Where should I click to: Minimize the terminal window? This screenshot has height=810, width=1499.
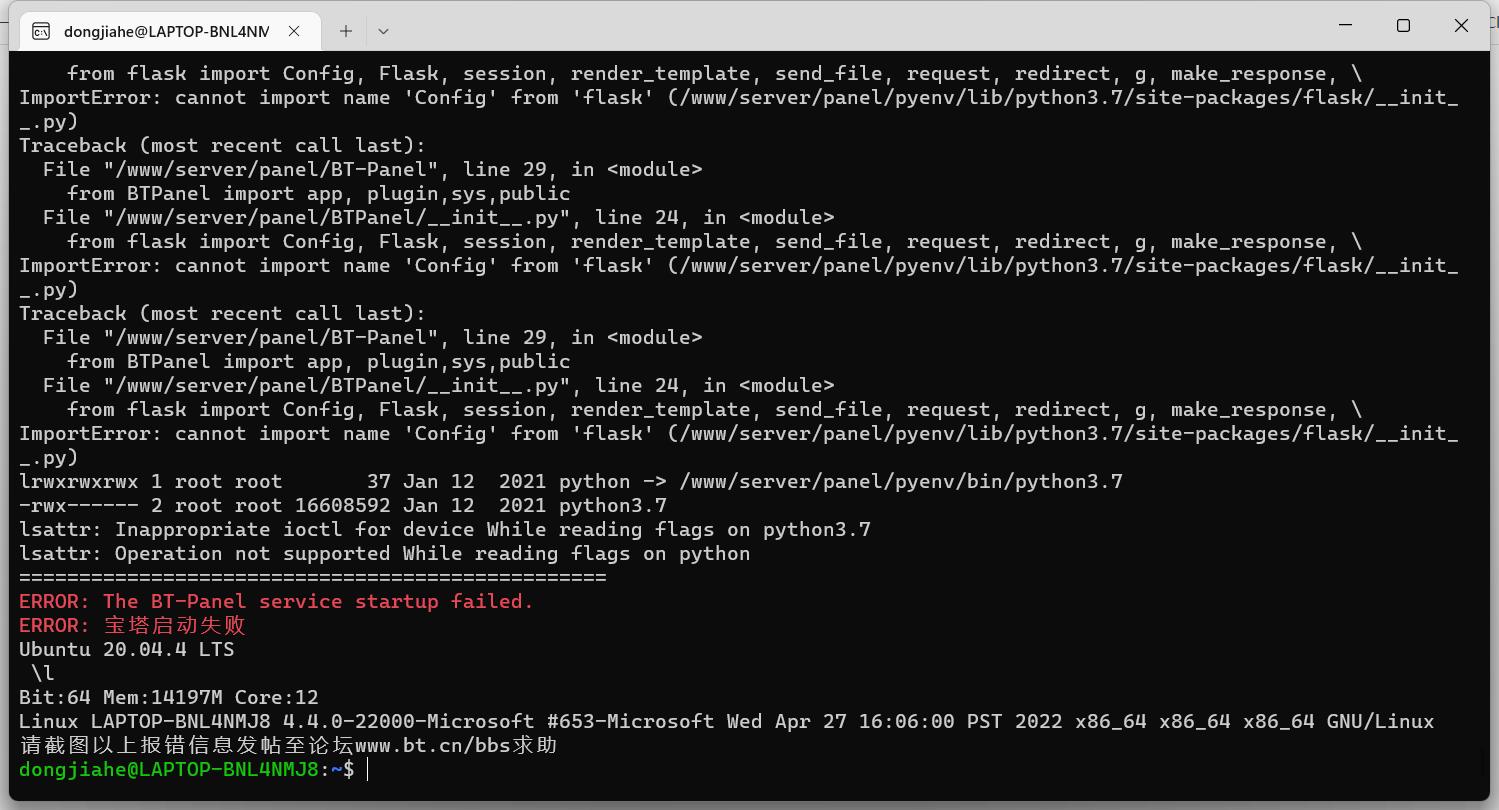(1346, 26)
